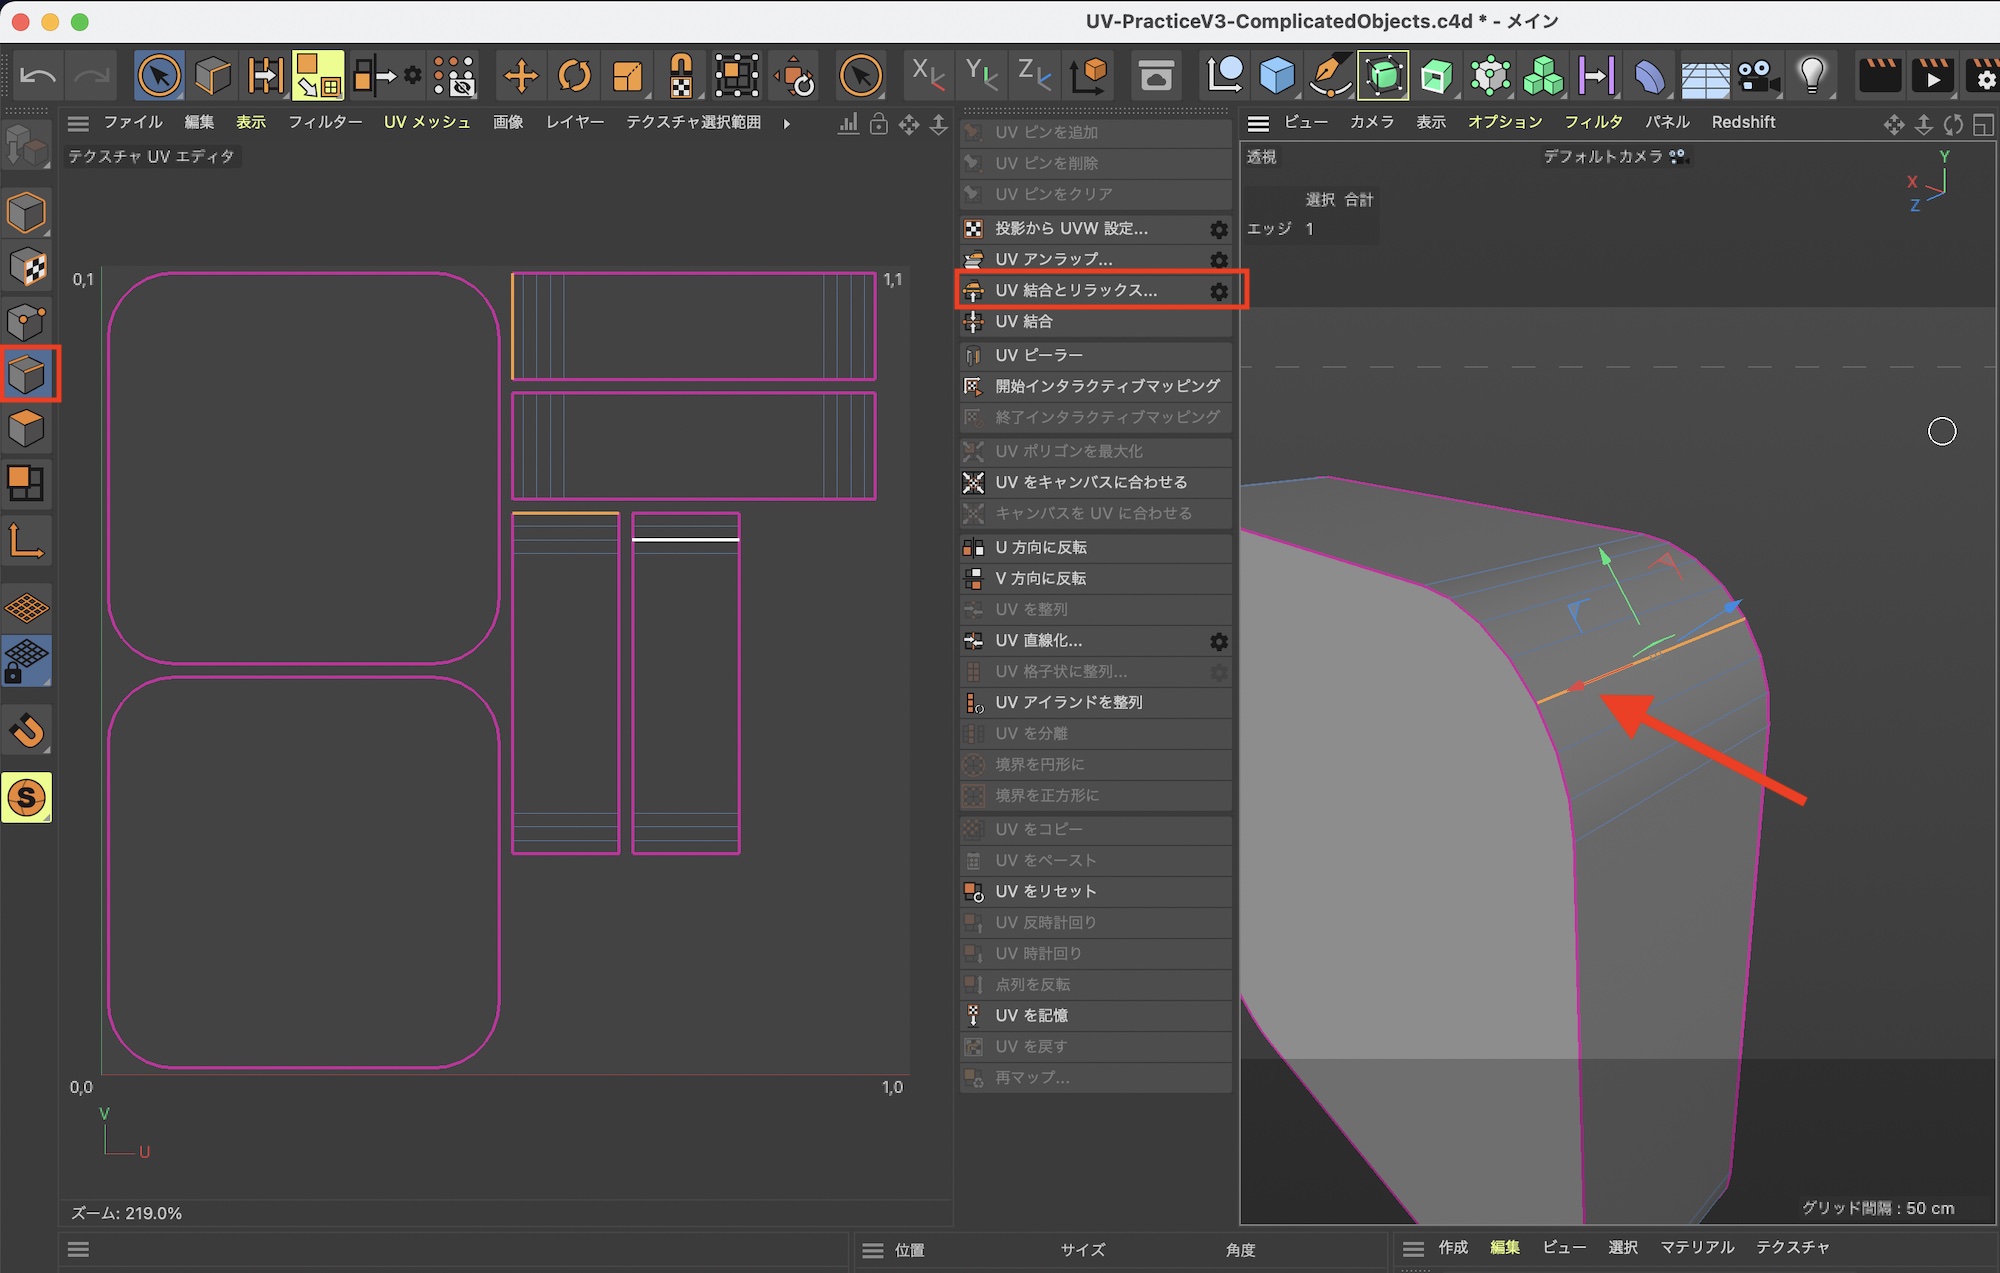Click the UV アンラップ command
Screen dimensions: 2000x1273
click(x=1053, y=259)
